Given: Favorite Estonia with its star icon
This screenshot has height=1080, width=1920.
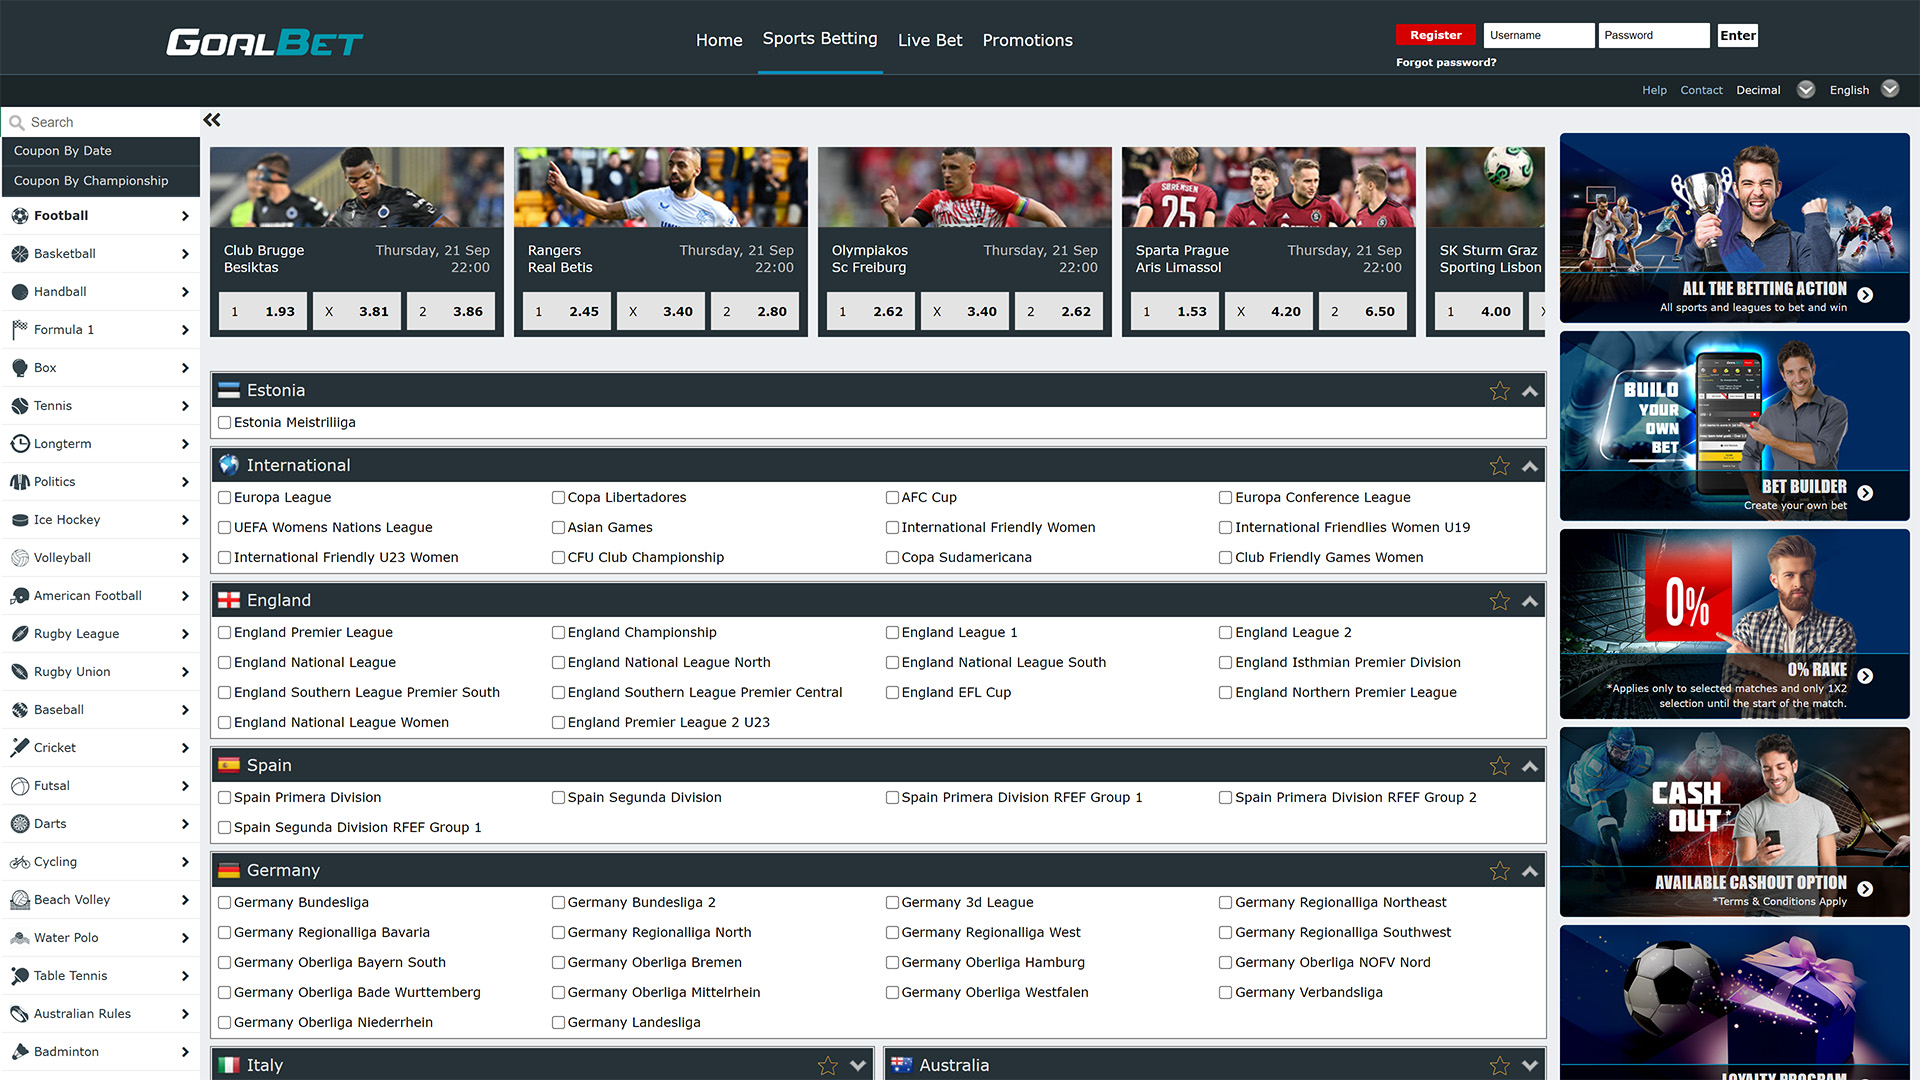Looking at the screenshot, I should point(1499,391).
